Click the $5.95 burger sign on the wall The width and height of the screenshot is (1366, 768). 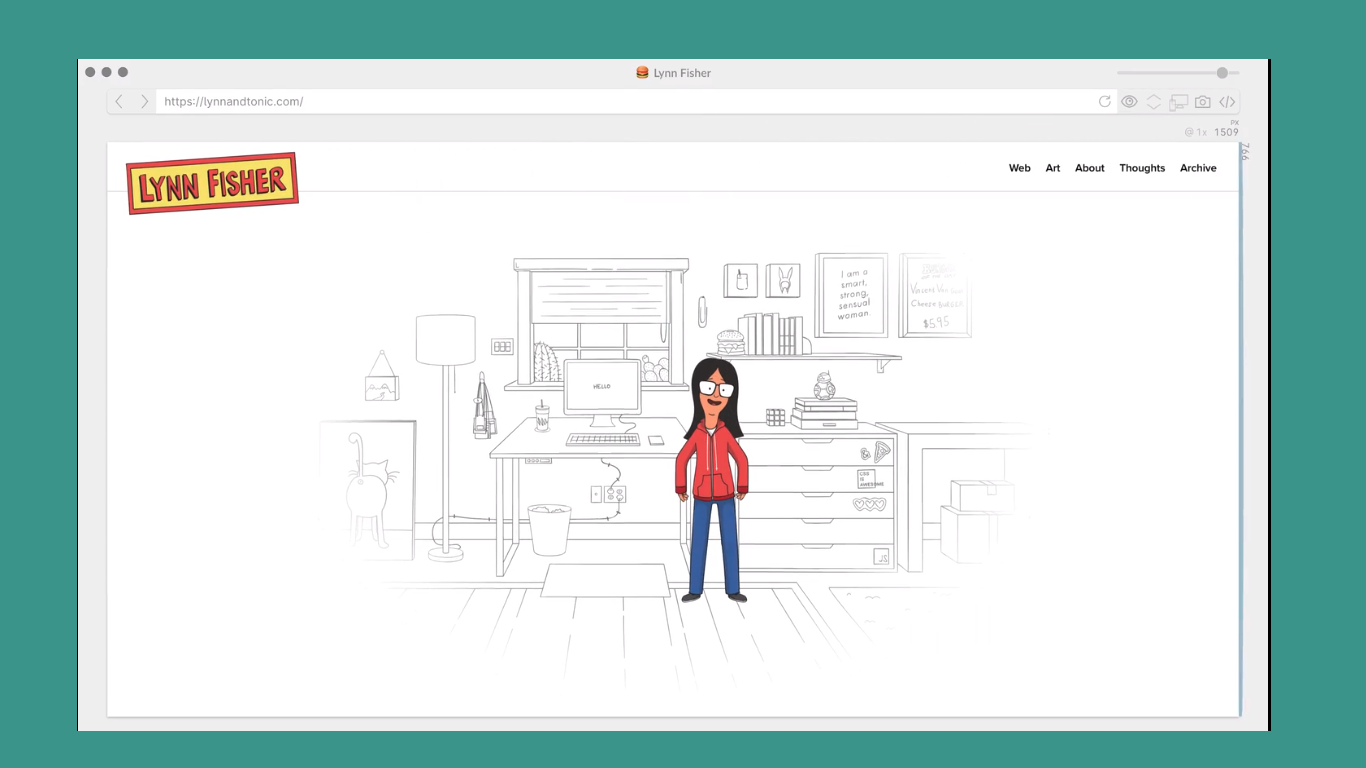tap(935, 296)
